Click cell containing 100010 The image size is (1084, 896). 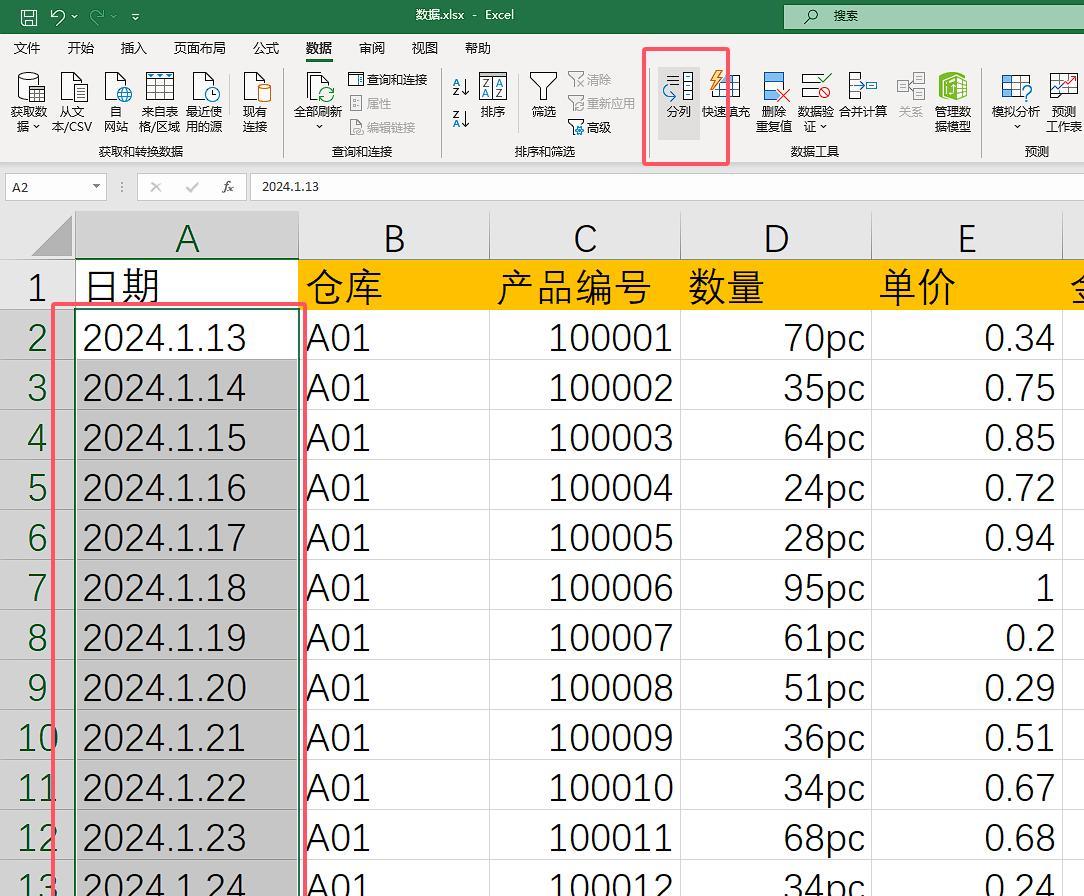585,787
